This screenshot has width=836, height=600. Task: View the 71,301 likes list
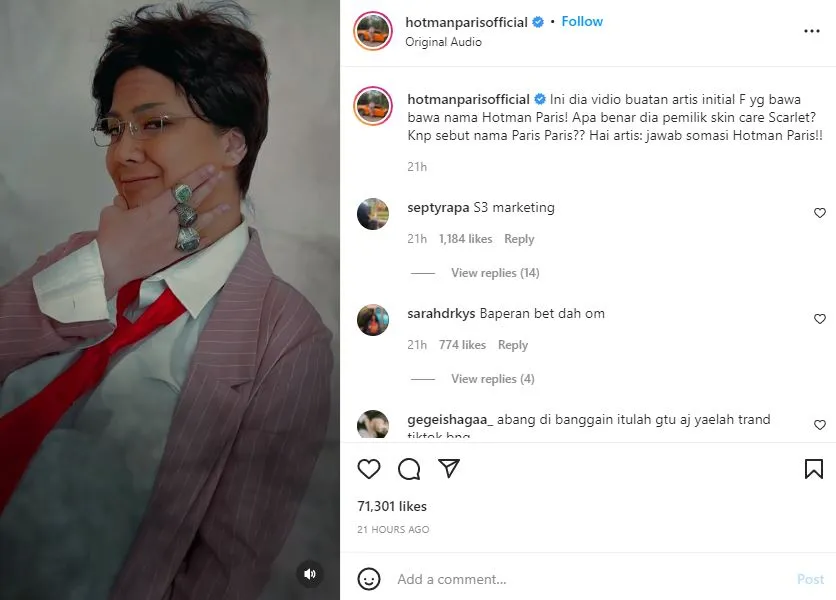(x=392, y=506)
